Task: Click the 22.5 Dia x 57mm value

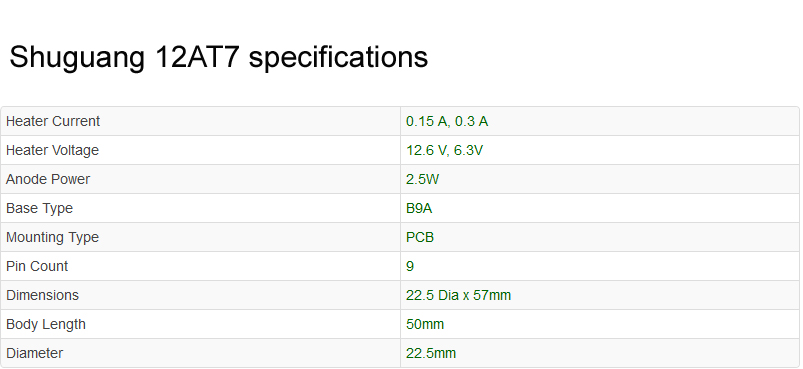Action: [458, 295]
